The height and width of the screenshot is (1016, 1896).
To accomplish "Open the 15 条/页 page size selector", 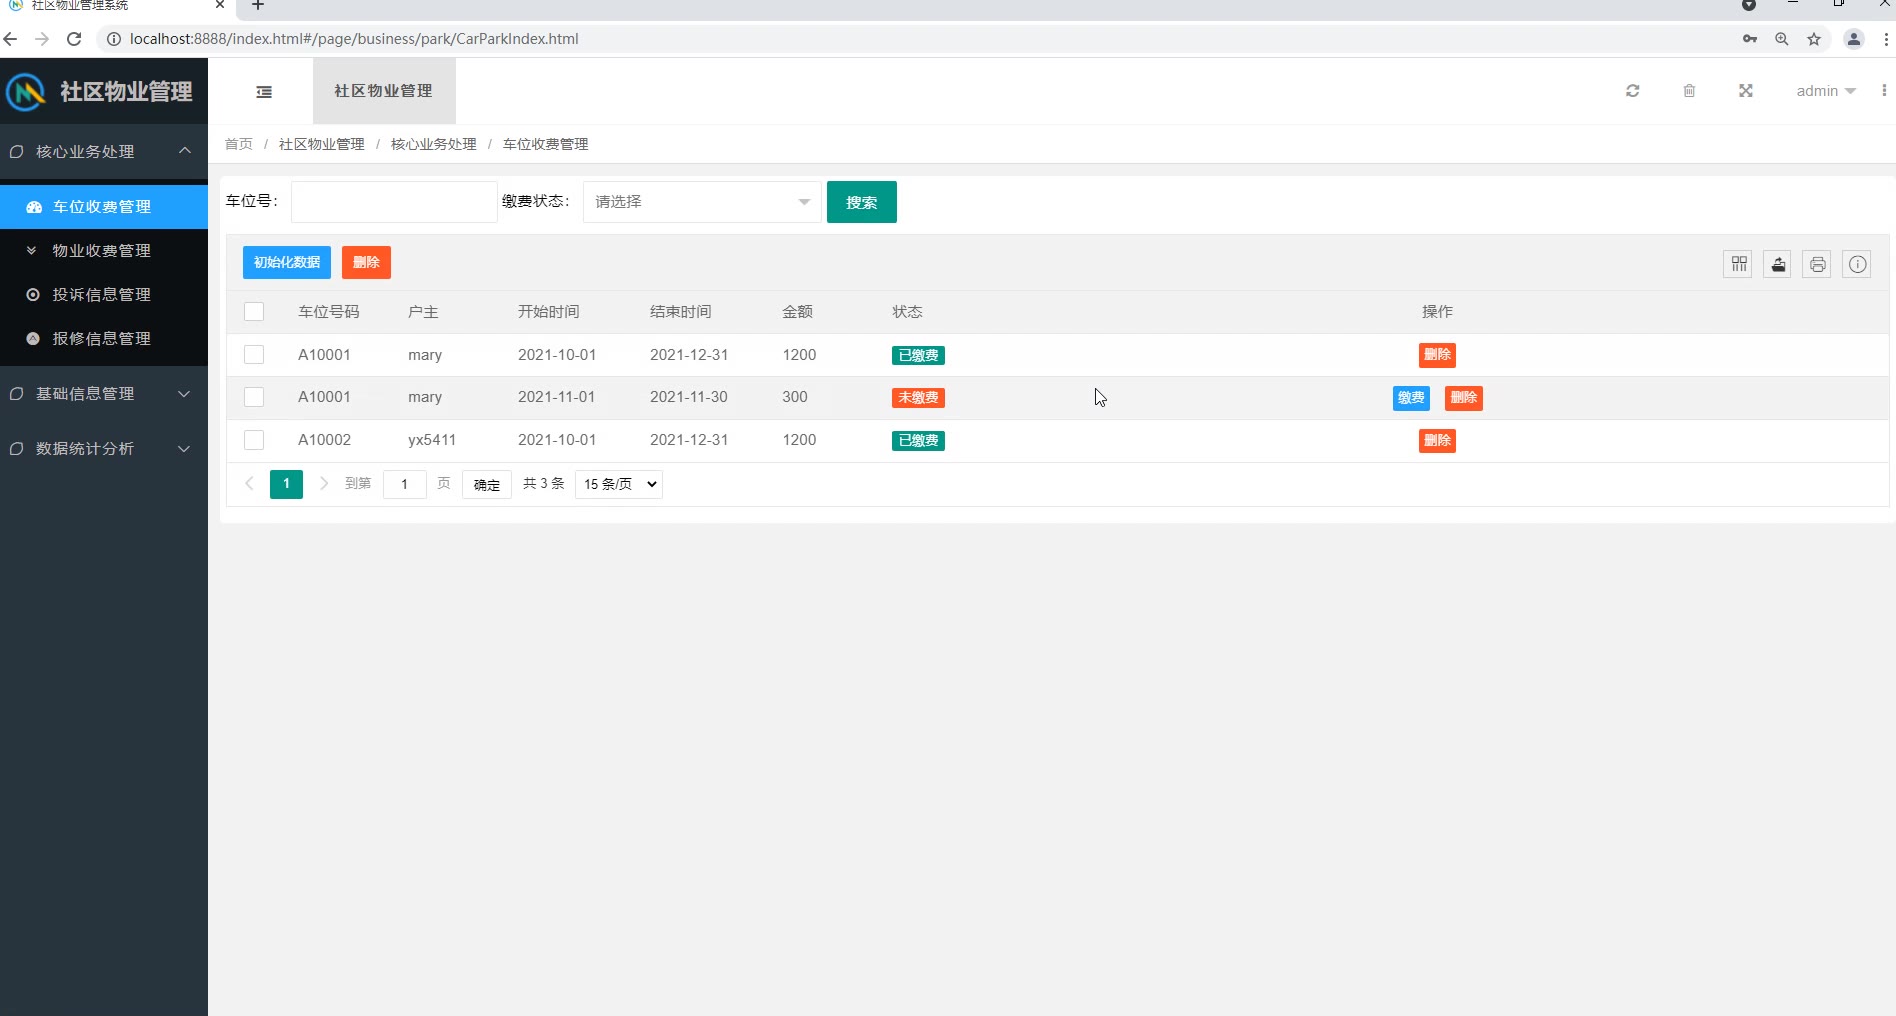I will [619, 484].
